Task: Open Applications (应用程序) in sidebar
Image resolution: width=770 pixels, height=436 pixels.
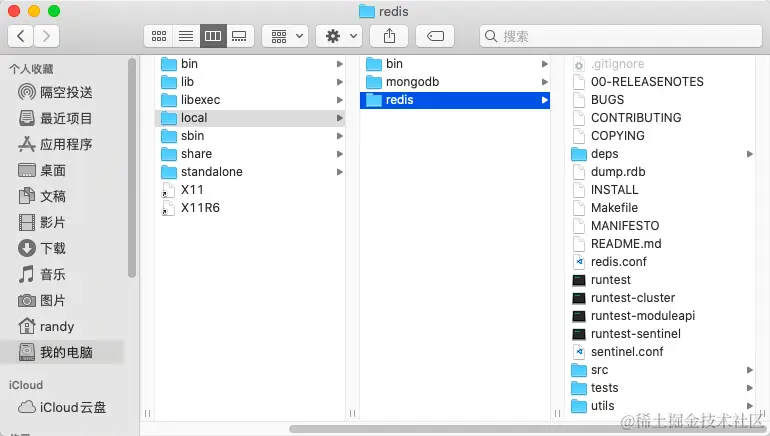Action: point(55,144)
